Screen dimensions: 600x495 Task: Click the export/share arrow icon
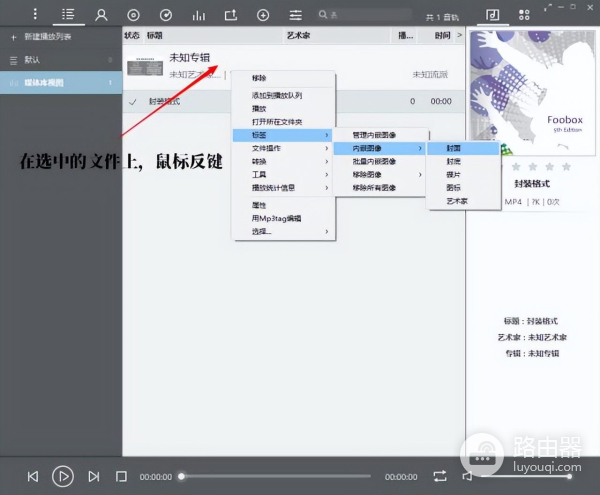[x=231, y=15]
